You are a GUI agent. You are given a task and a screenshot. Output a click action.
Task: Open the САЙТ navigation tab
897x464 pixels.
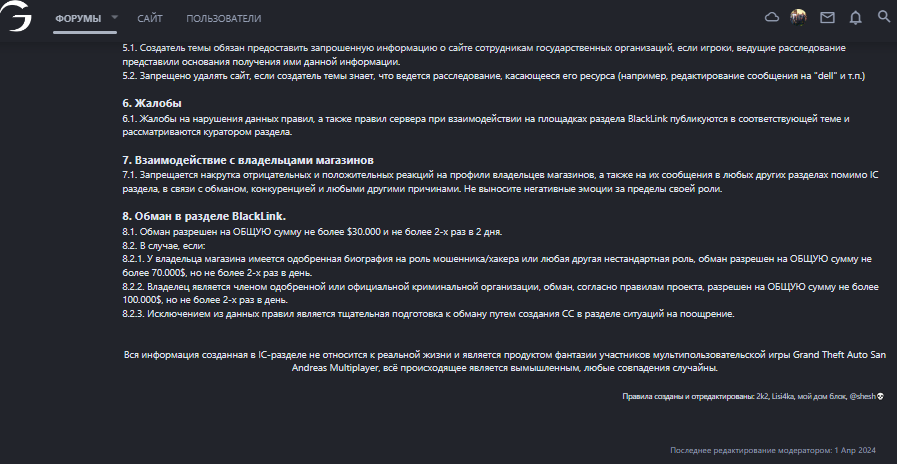tap(151, 18)
